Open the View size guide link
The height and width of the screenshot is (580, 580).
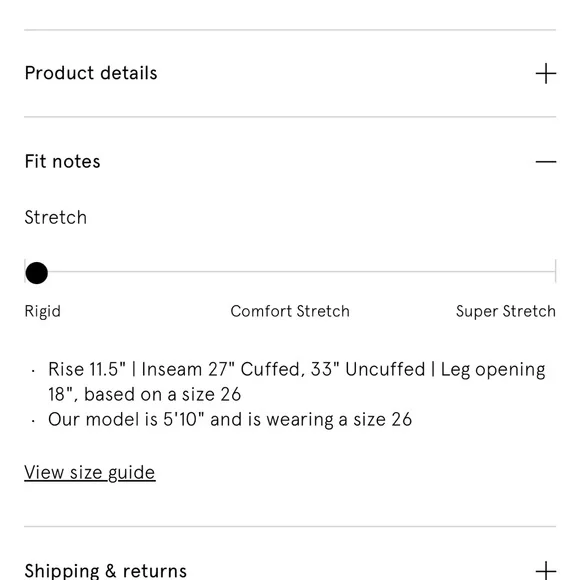click(x=90, y=472)
